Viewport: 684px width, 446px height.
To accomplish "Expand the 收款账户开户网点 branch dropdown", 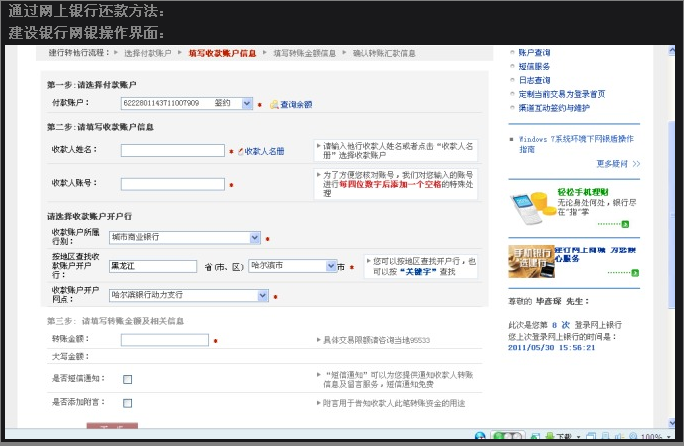I will click(263, 296).
